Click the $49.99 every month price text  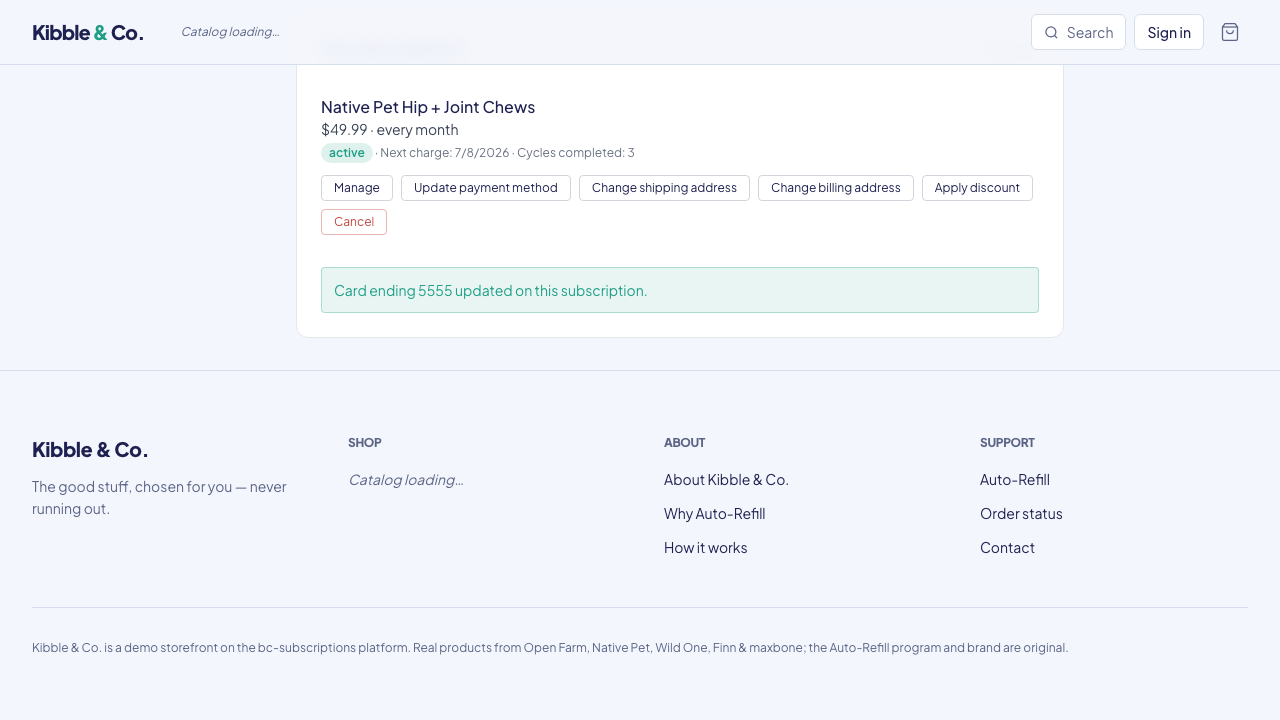(390, 130)
